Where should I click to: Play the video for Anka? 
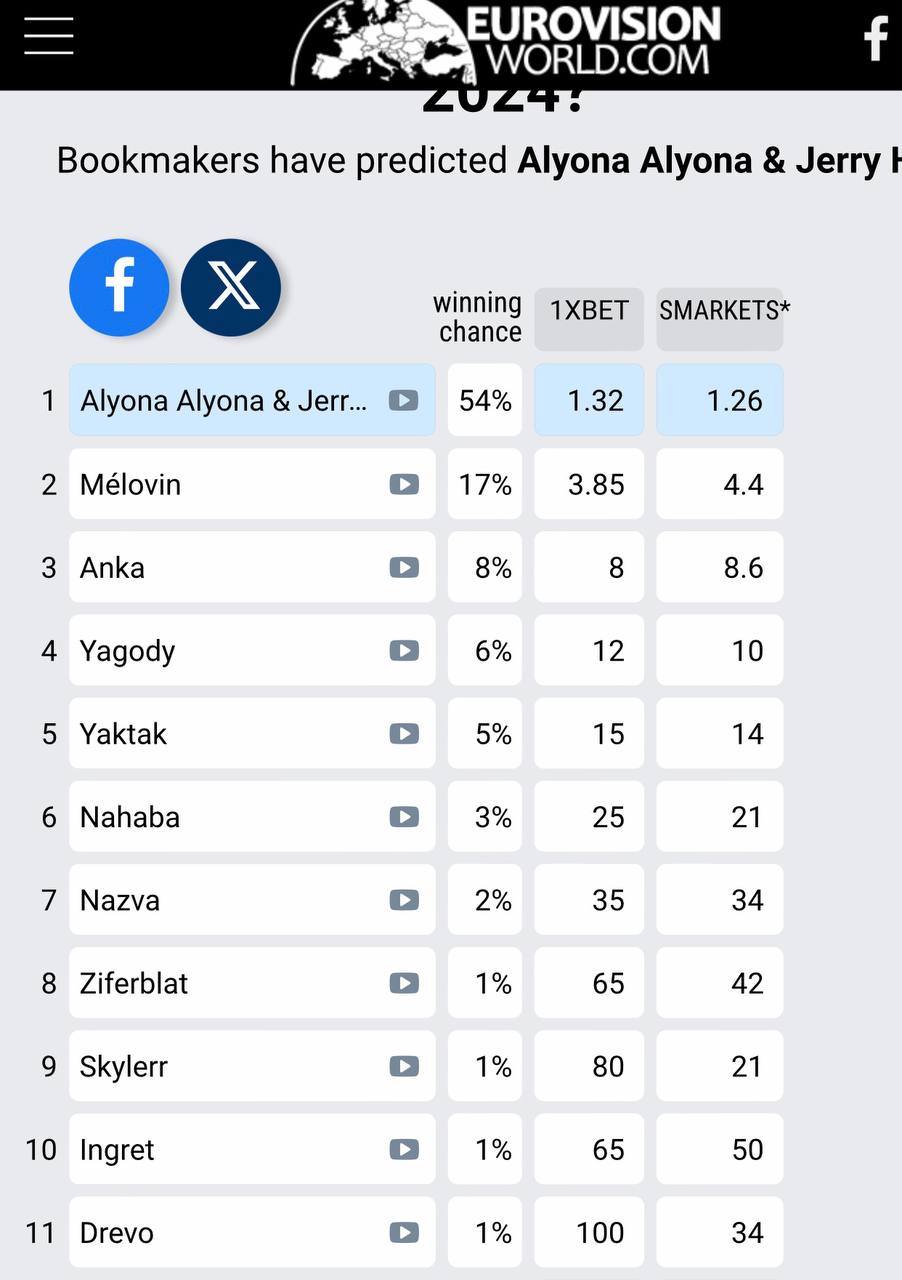[x=403, y=568]
